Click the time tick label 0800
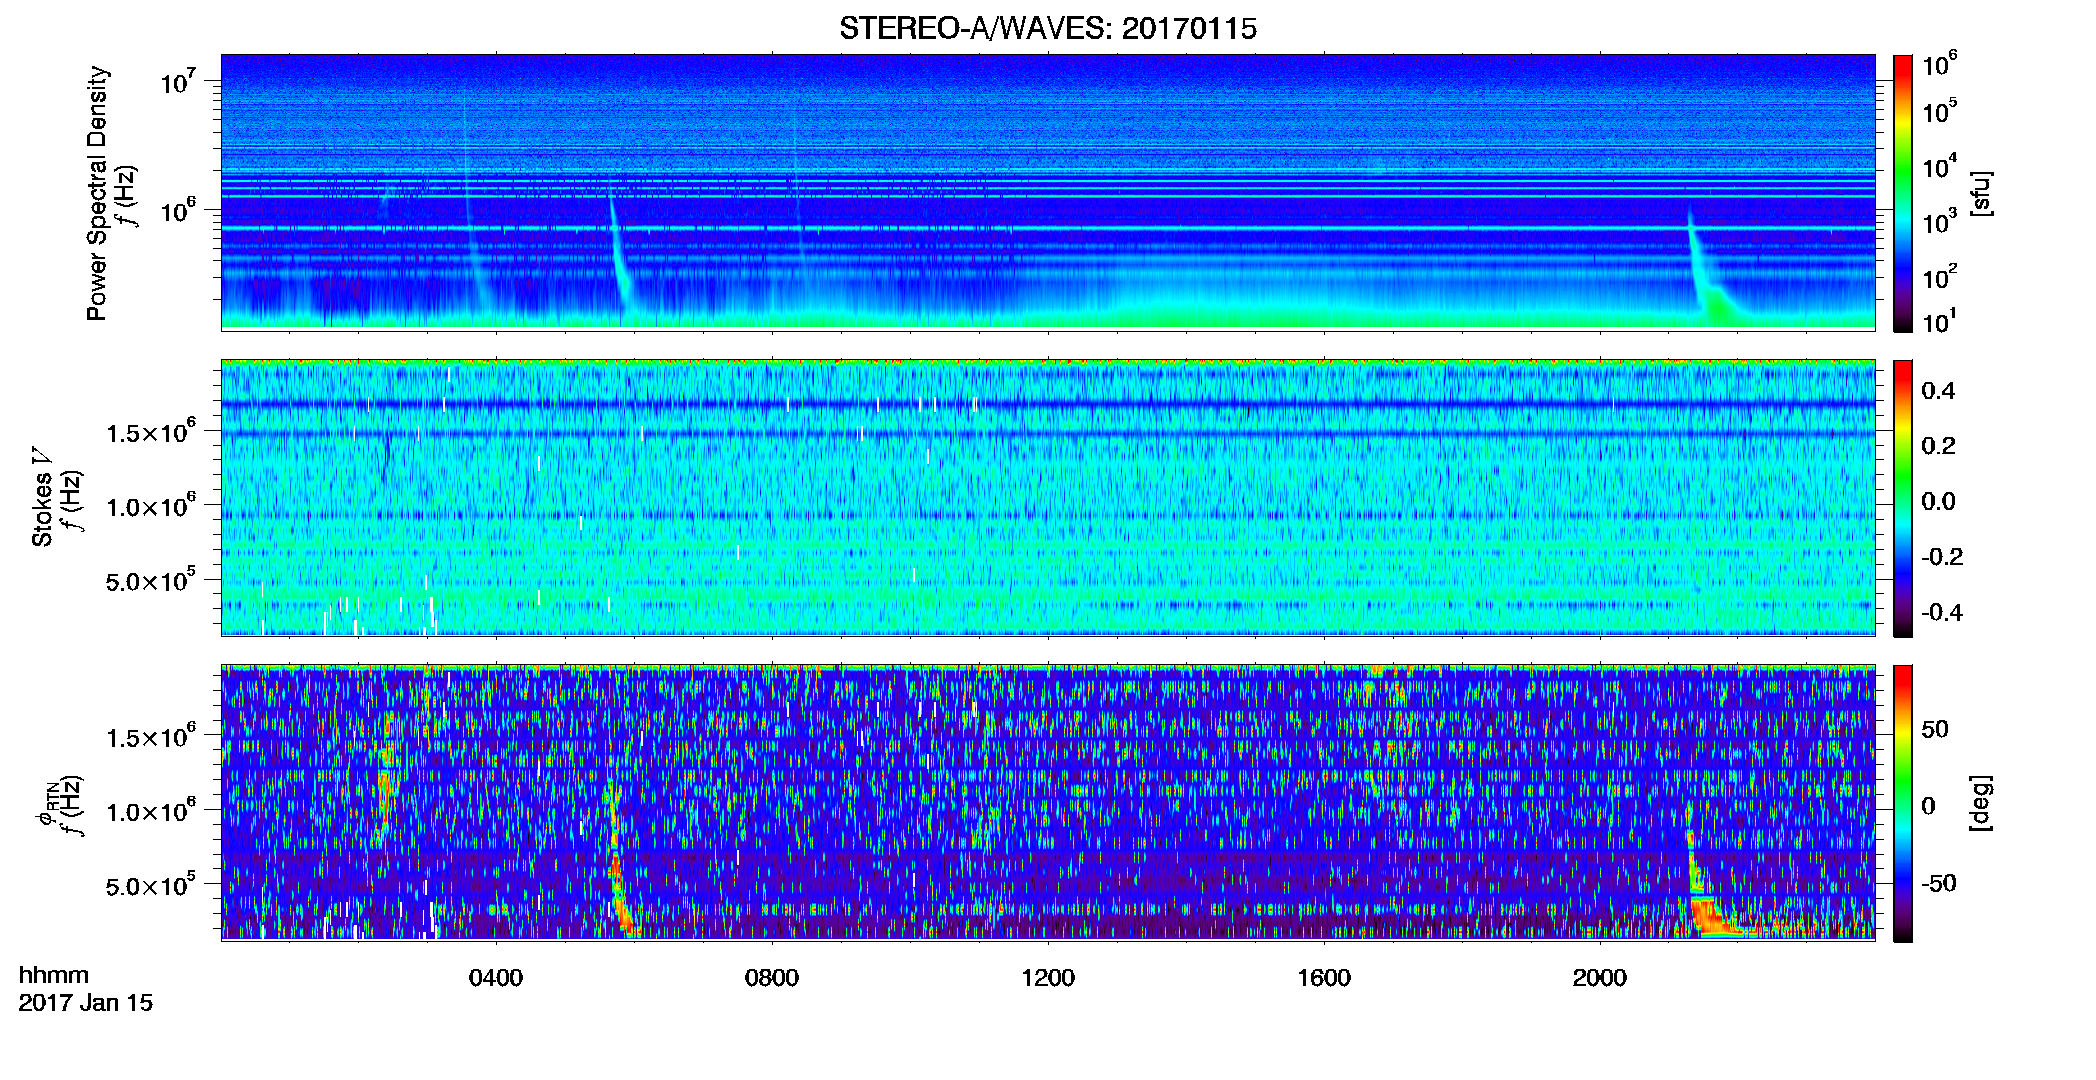The image size is (2096, 1080). pyautogui.click(x=772, y=978)
